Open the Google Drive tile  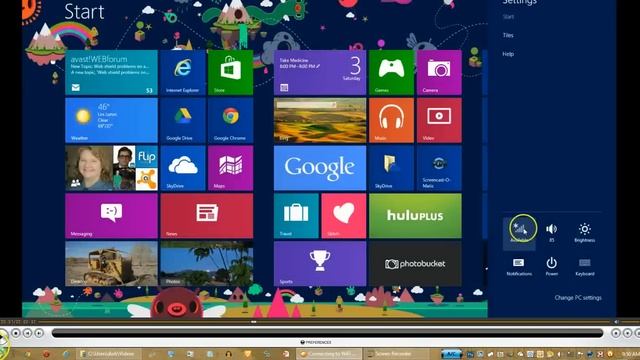(x=183, y=120)
